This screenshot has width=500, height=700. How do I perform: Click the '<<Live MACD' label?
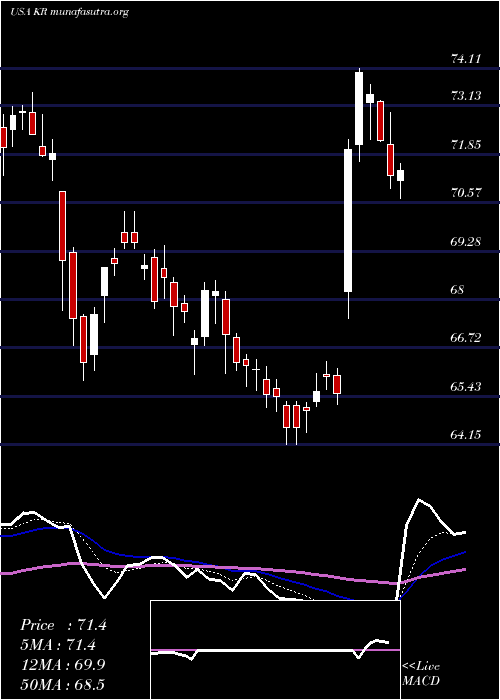click(x=421, y=674)
